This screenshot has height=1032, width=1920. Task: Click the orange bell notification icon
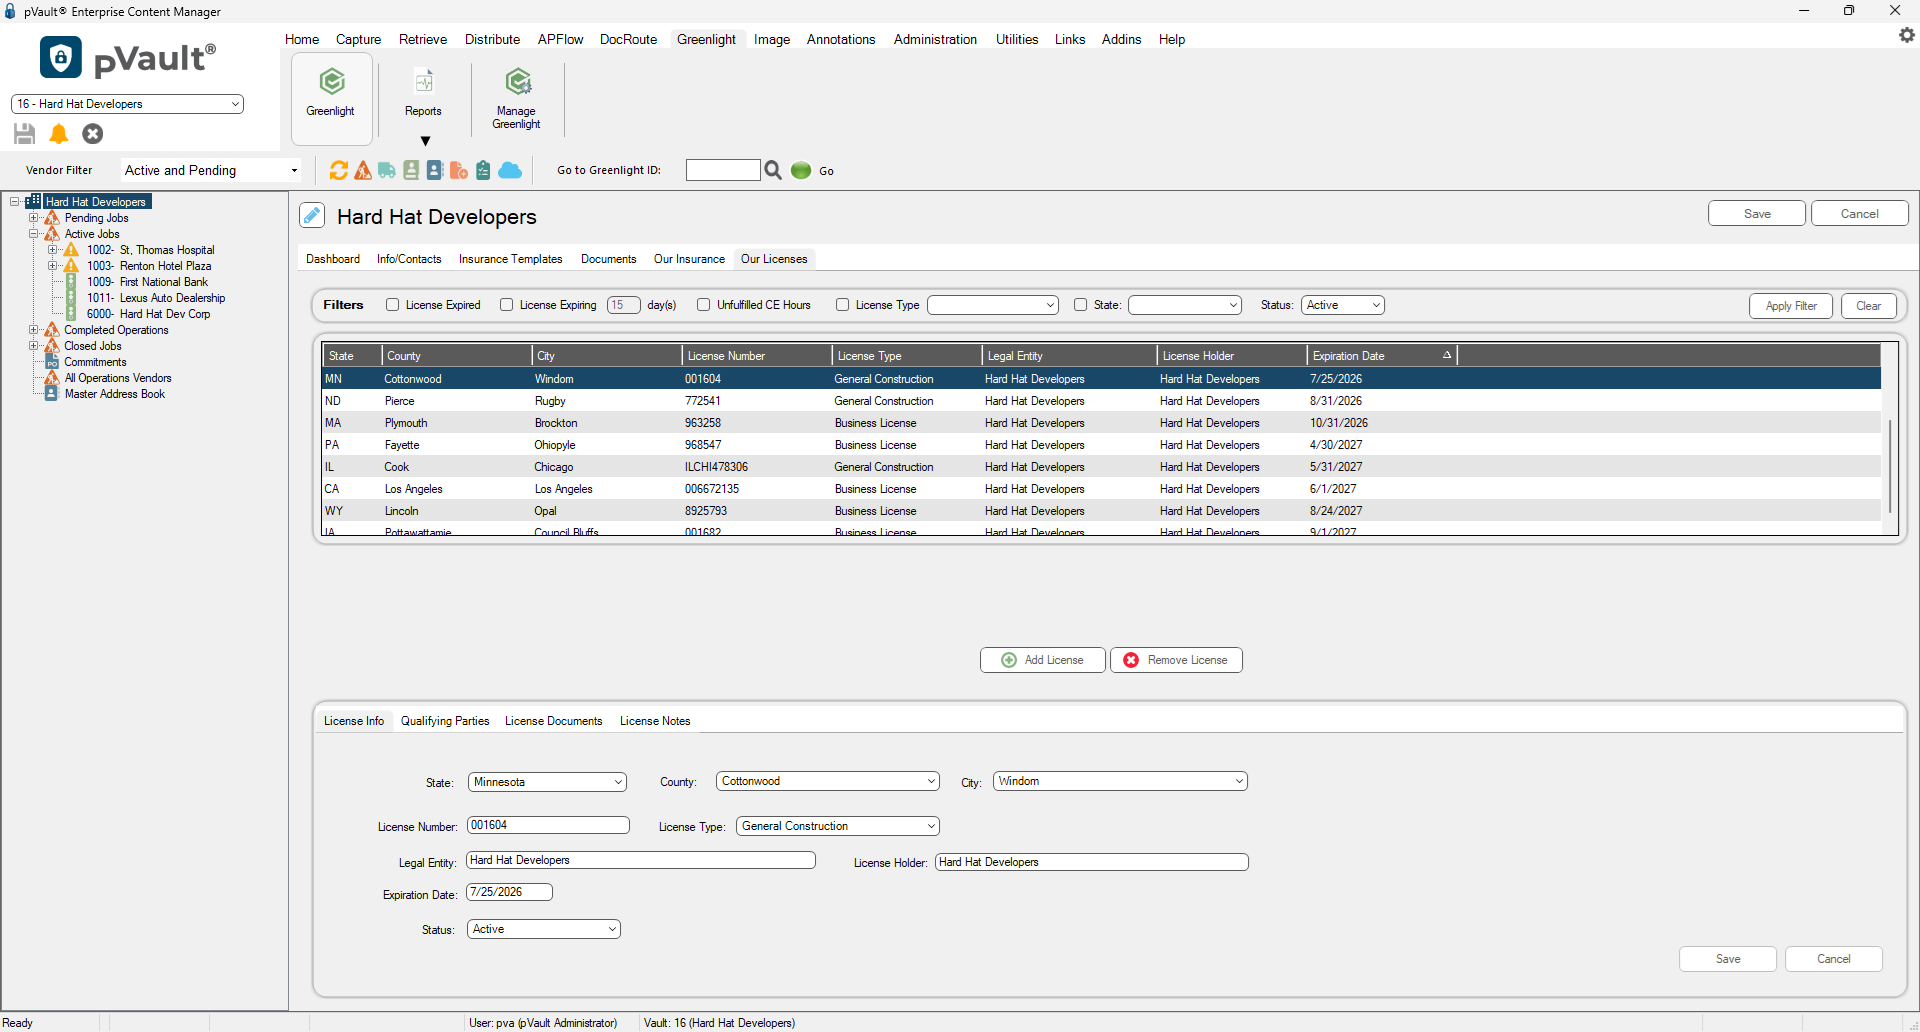pos(59,133)
